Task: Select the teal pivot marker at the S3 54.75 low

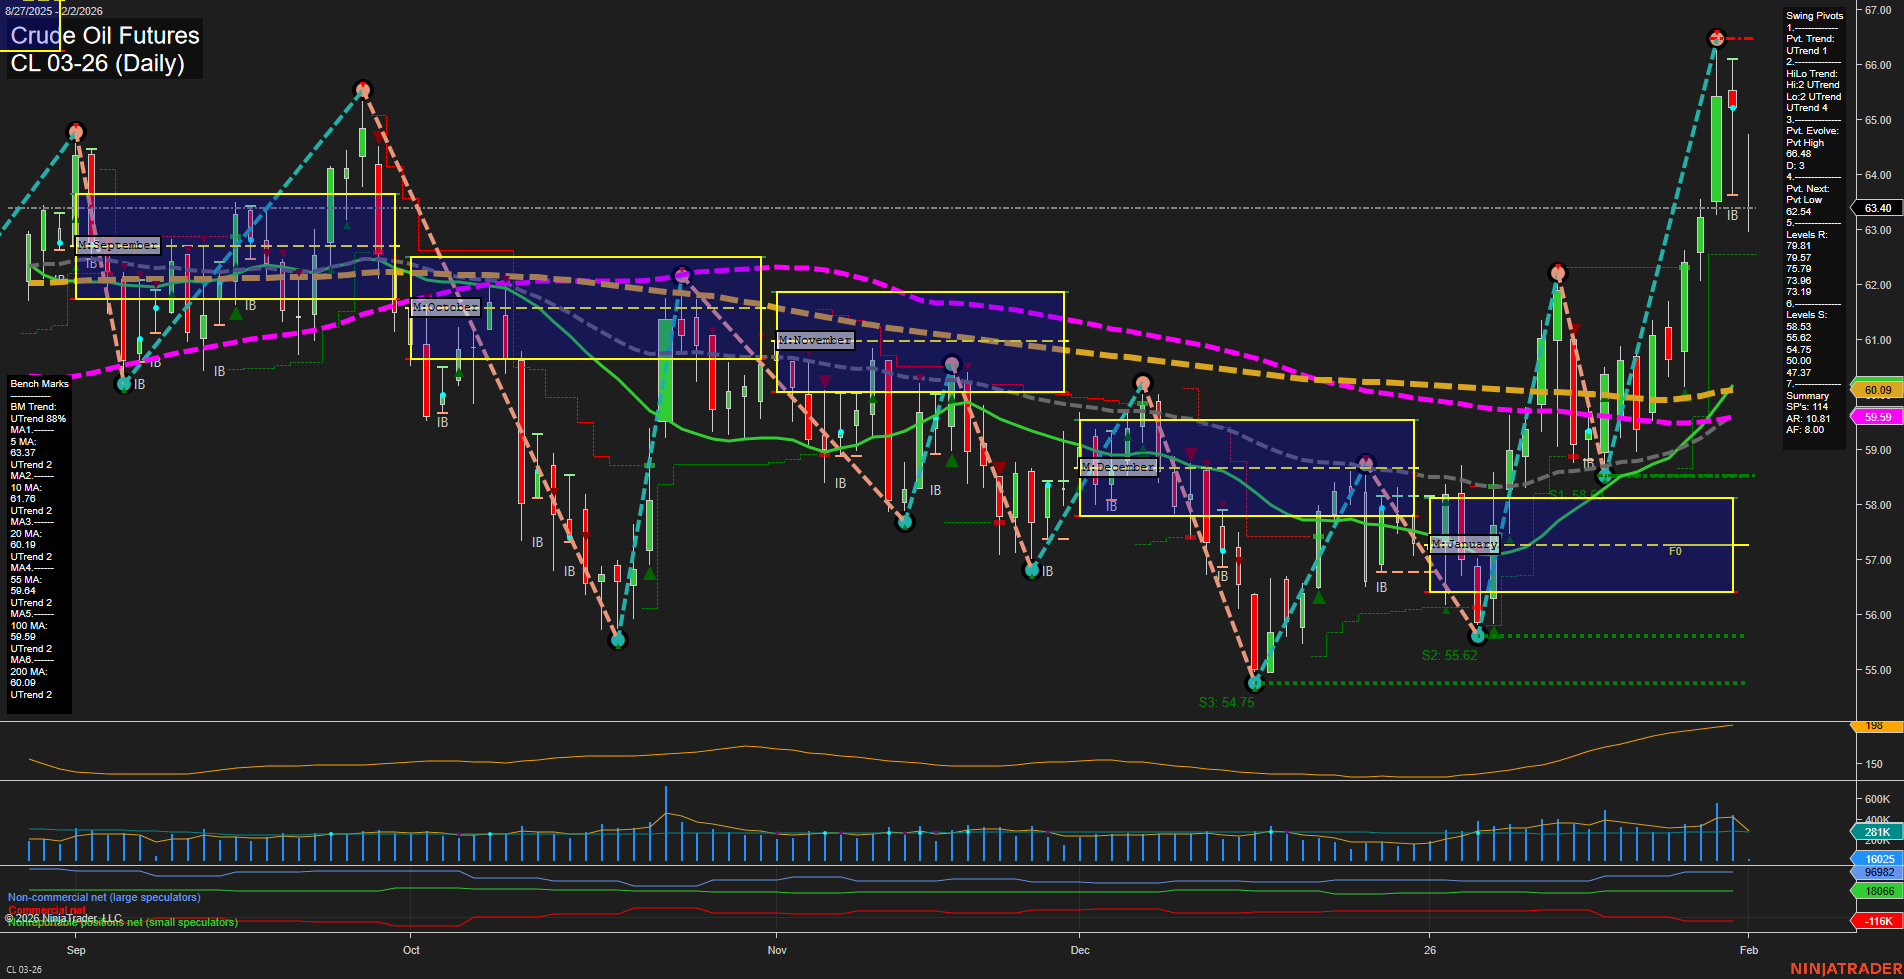Action: 1254,683
